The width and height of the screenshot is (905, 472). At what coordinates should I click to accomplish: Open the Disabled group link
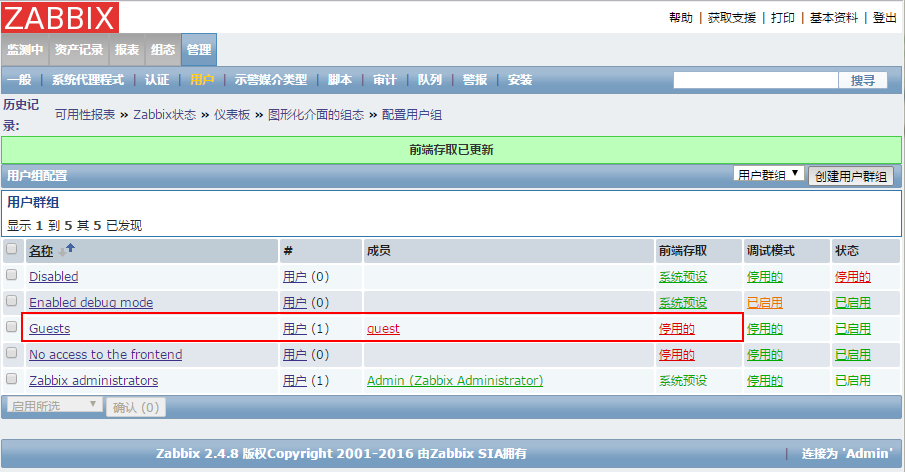click(54, 276)
